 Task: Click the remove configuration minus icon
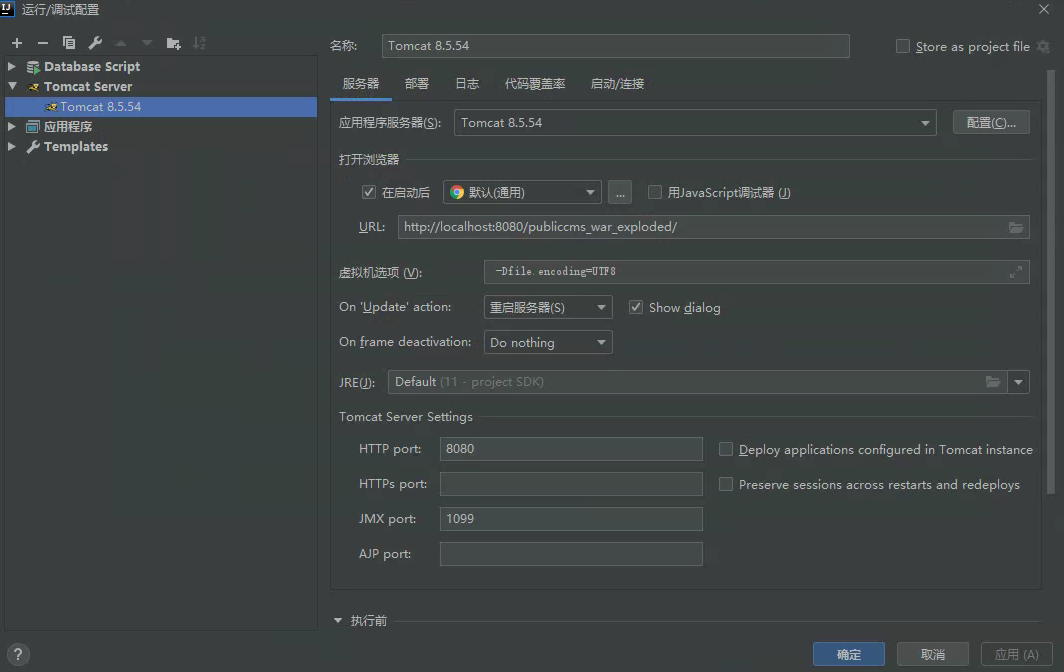point(42,43)
